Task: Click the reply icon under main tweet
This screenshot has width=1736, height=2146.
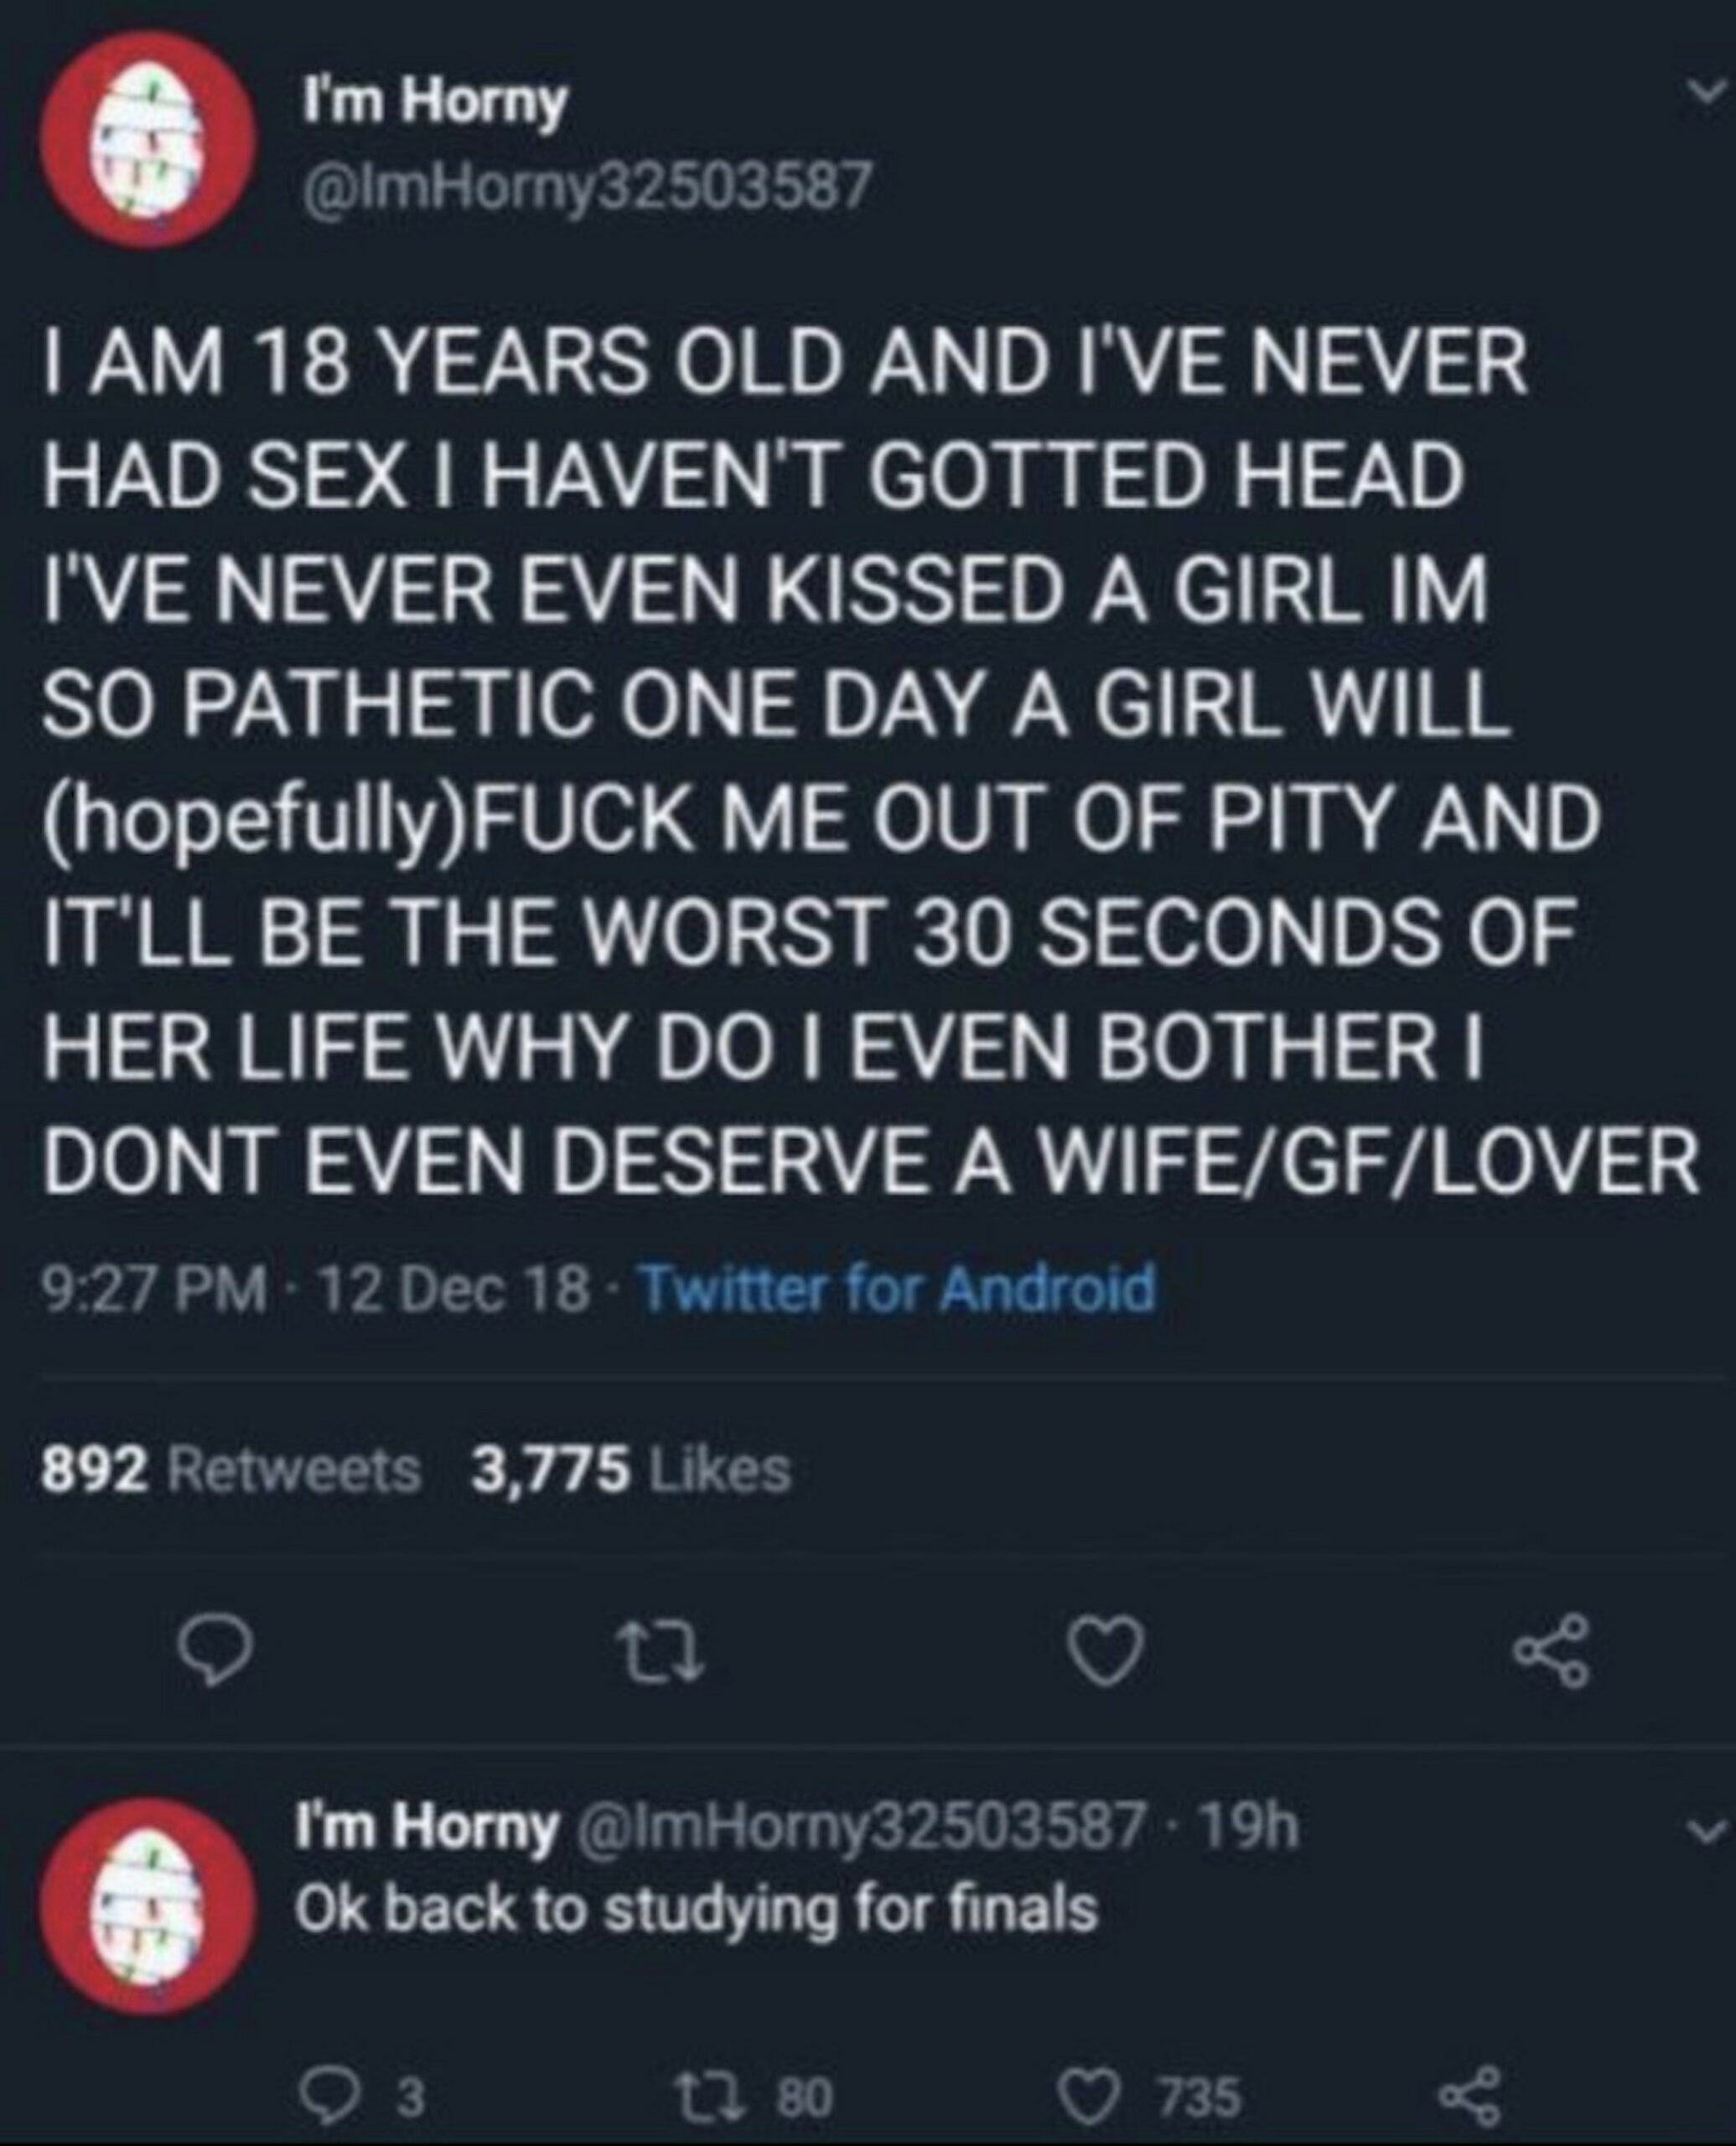Action: (213, 1651)
